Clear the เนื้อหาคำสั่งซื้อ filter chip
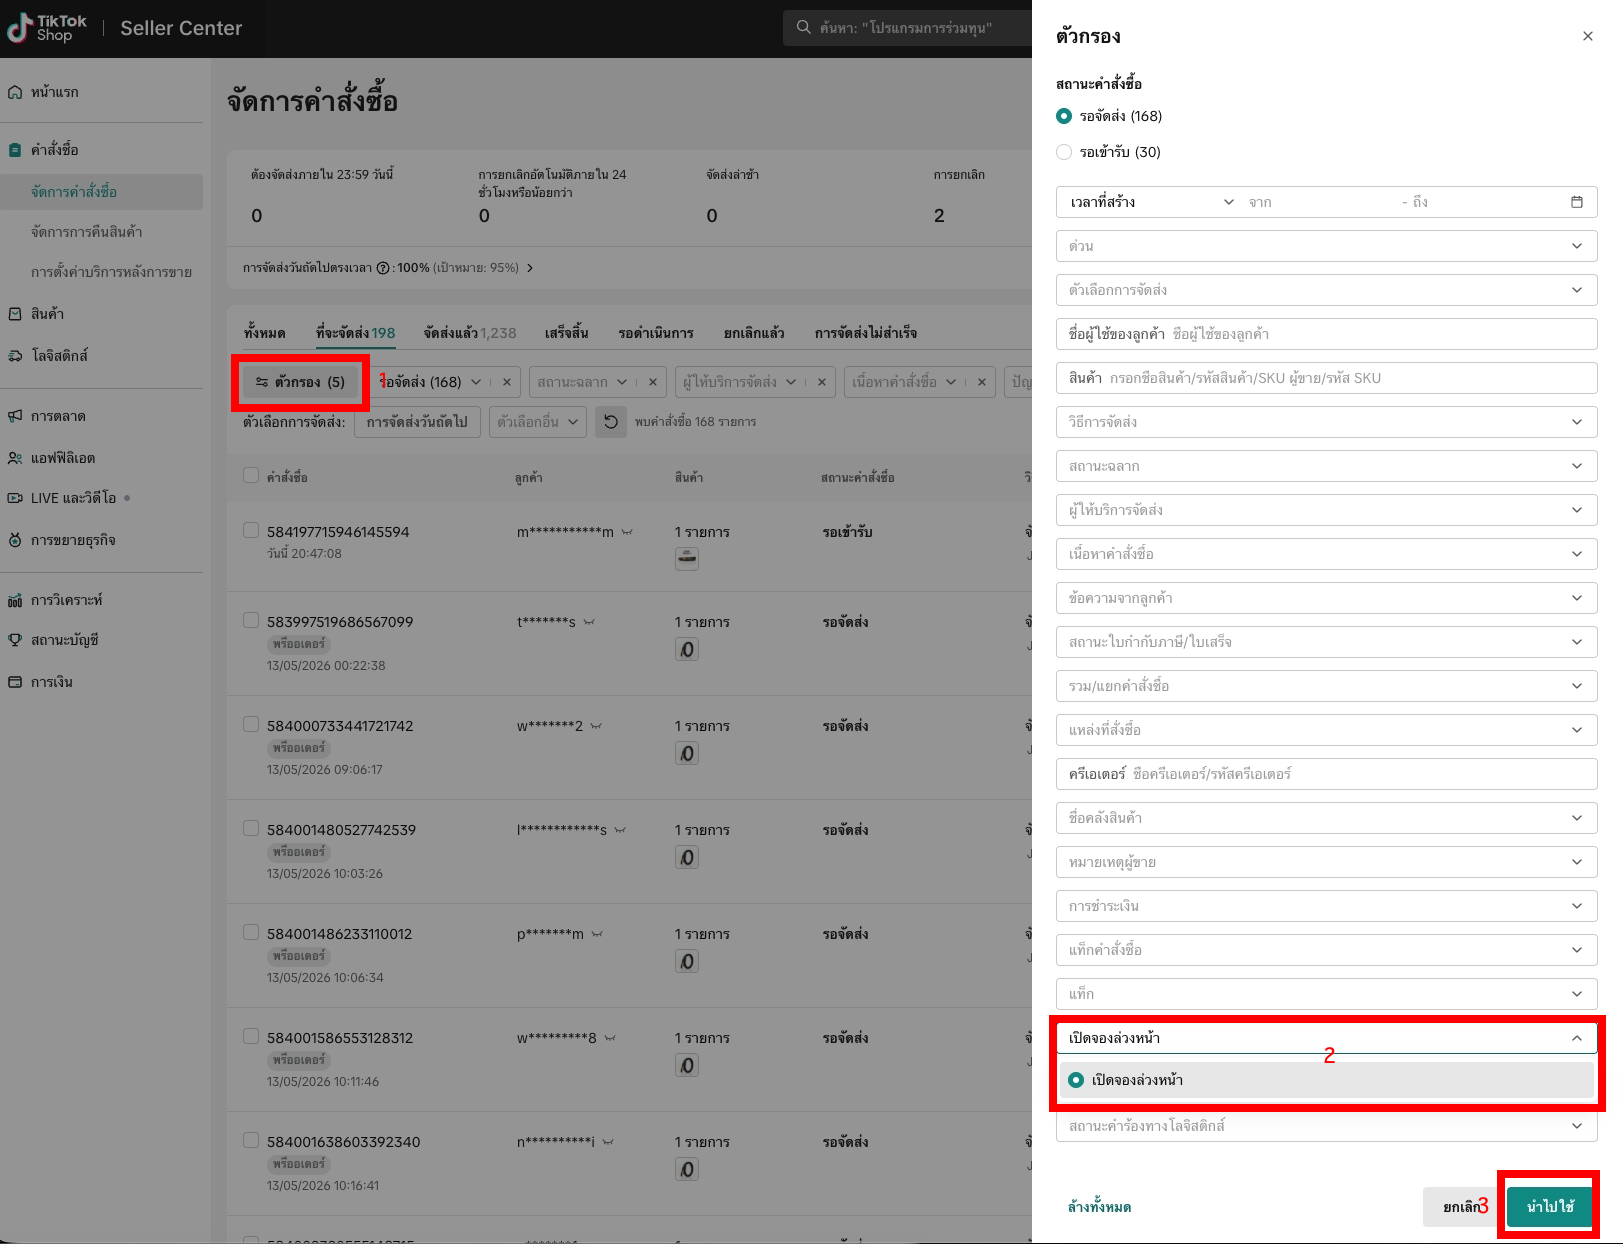This screenshot has width=1623, height=1244. point(982,382)
